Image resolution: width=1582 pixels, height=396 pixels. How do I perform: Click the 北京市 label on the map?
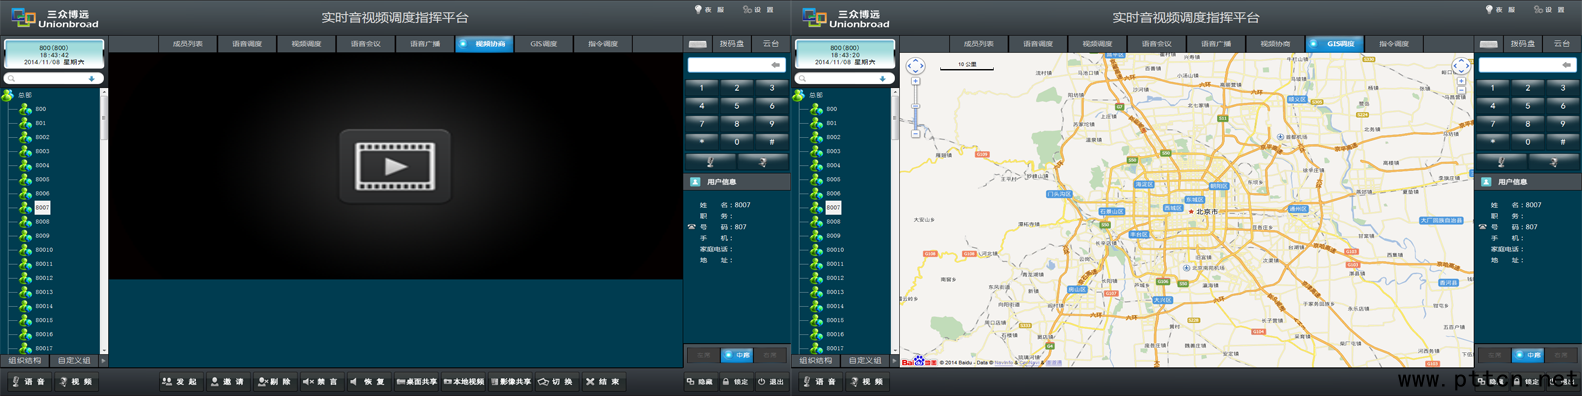pyautogui.click(x=1207, y=212)
